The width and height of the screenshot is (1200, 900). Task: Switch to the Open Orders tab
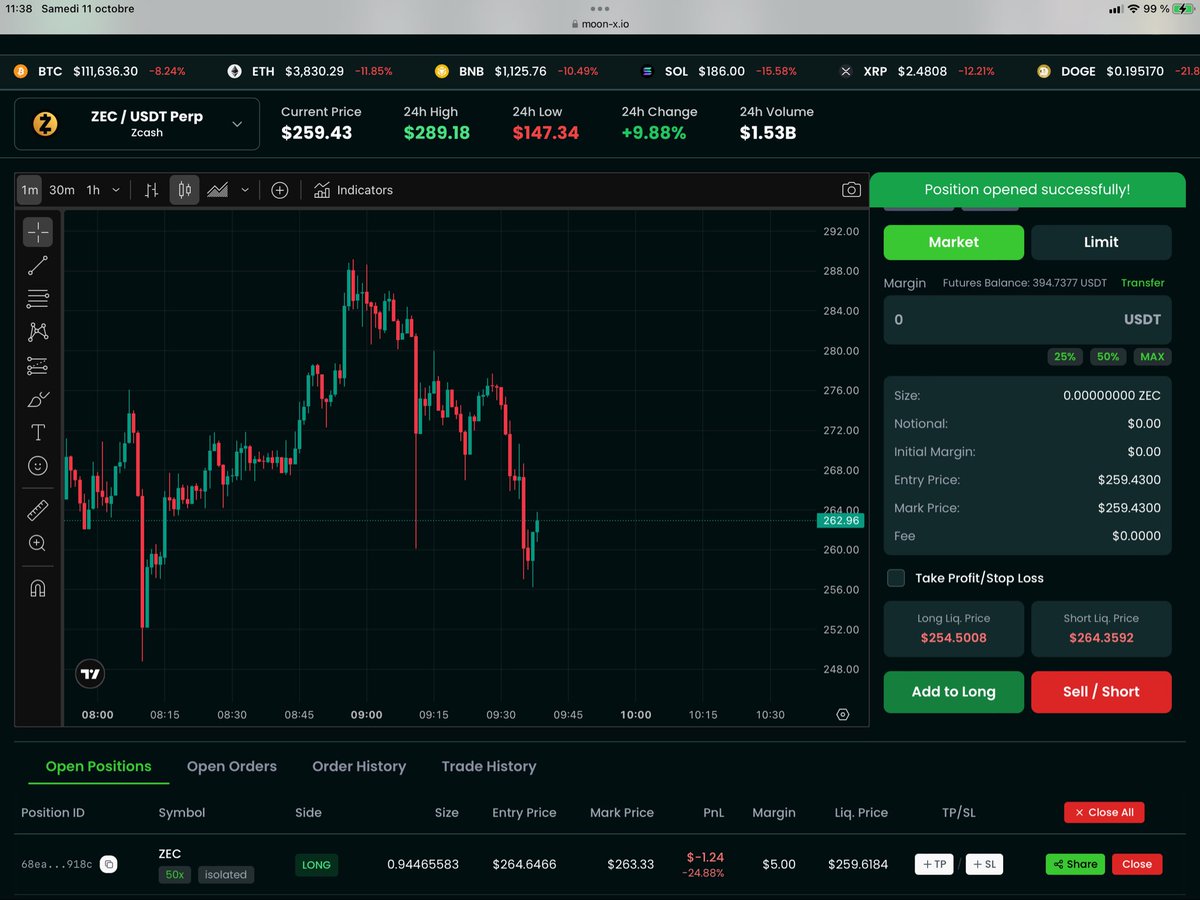point(232,766)
